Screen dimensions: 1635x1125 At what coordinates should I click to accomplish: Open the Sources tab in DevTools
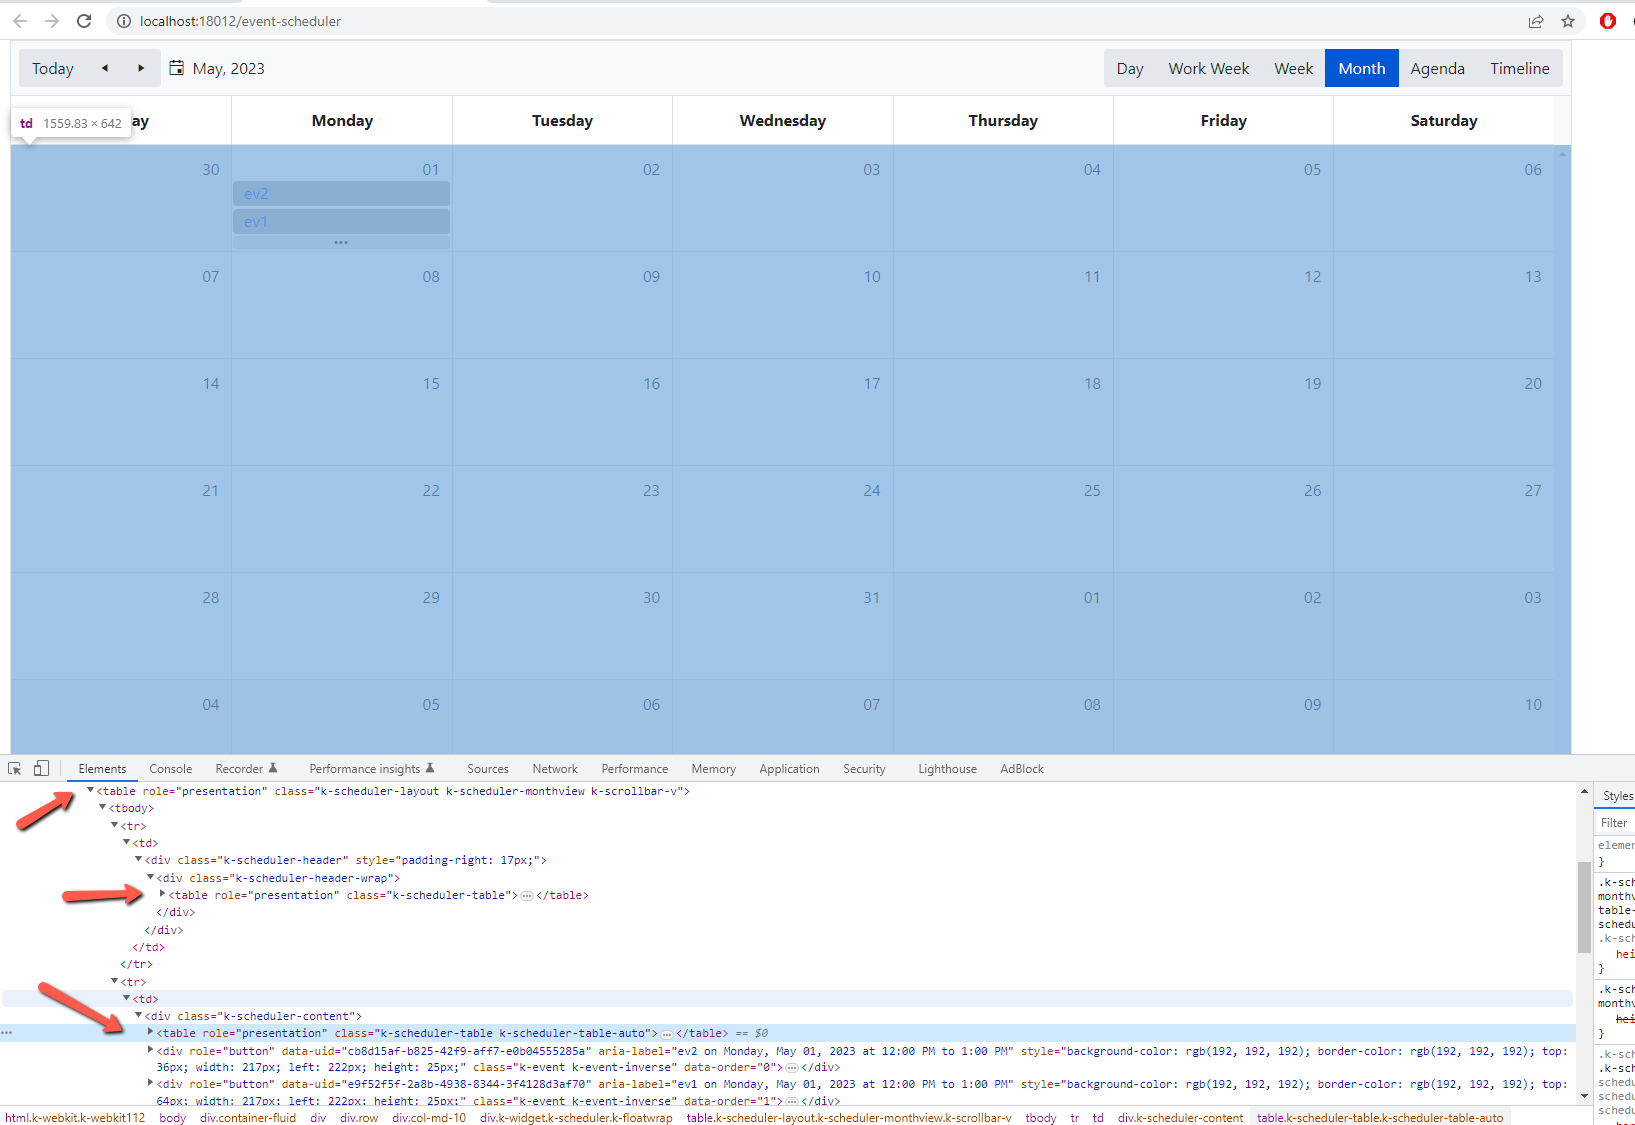tap(488, 769)
